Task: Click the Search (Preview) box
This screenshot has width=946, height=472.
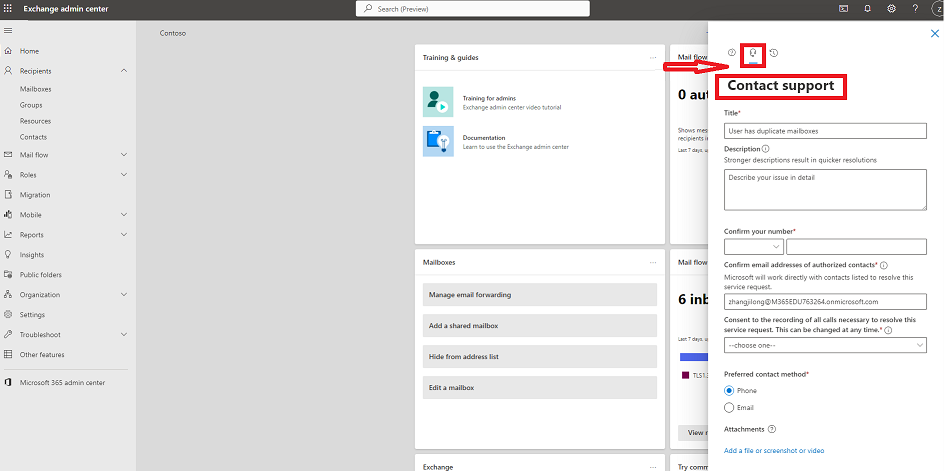Action: (x=473, y=8)
